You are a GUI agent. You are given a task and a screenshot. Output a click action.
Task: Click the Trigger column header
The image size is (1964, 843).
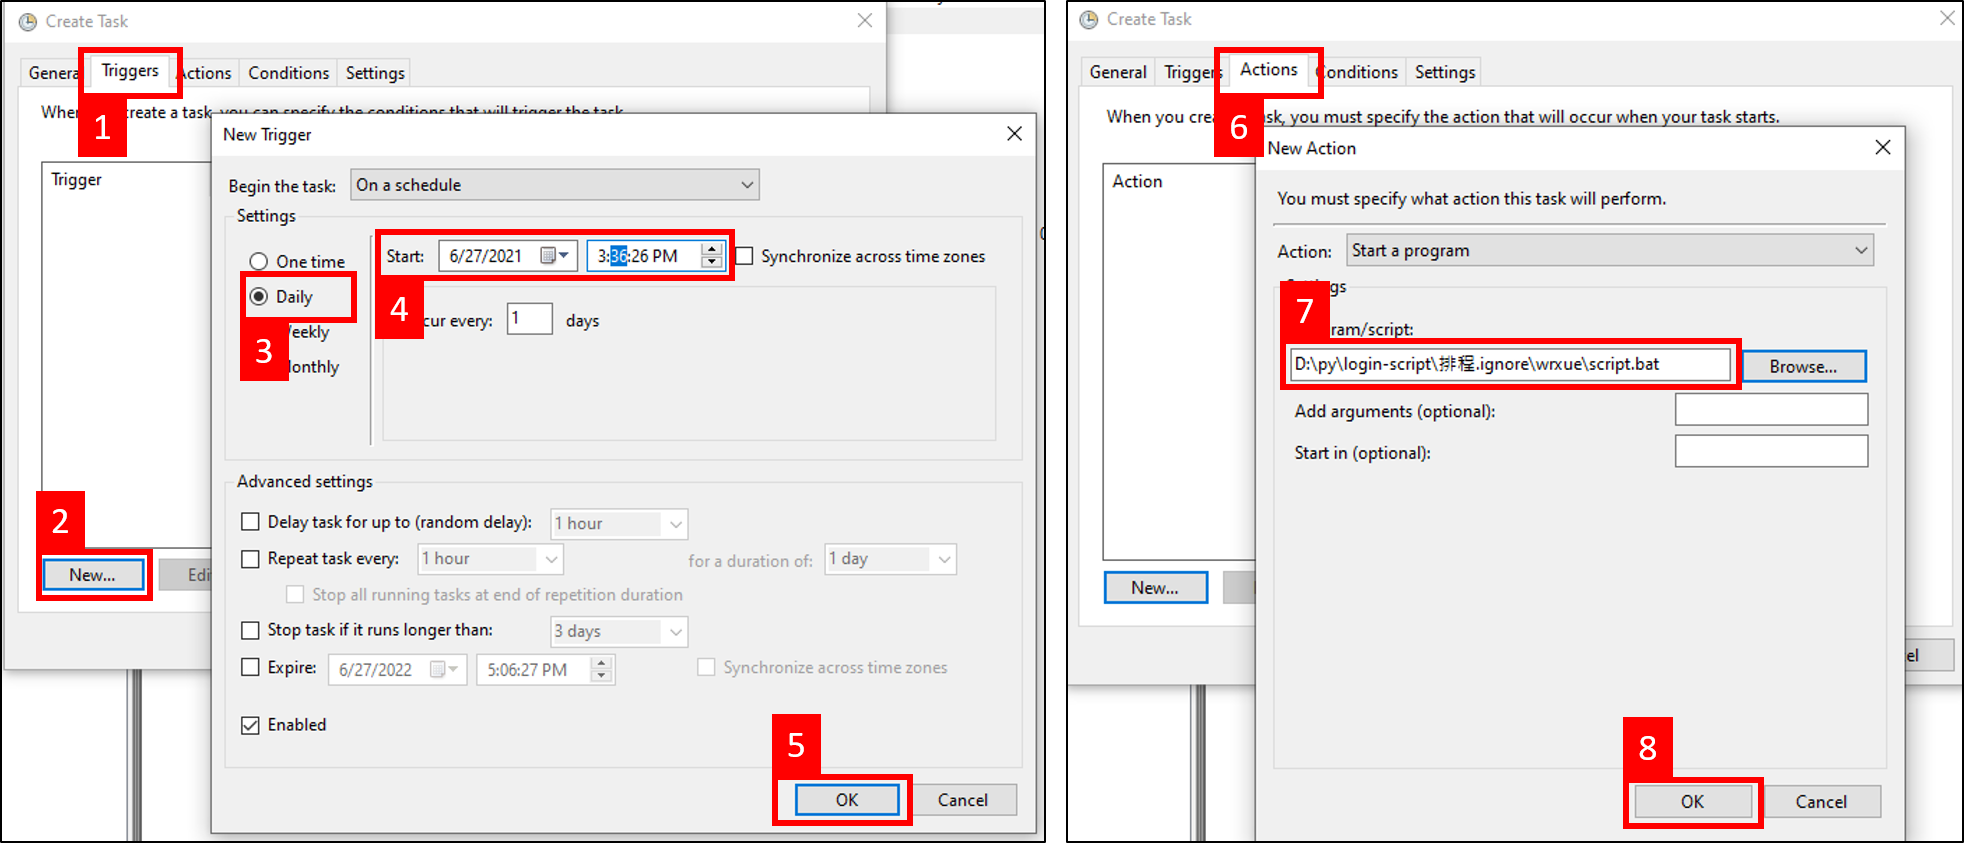(77, 180)
